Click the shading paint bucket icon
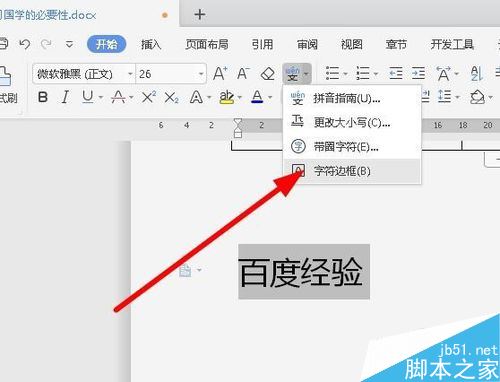The height and width of the screenshot is (382, 500). (477, 97)
